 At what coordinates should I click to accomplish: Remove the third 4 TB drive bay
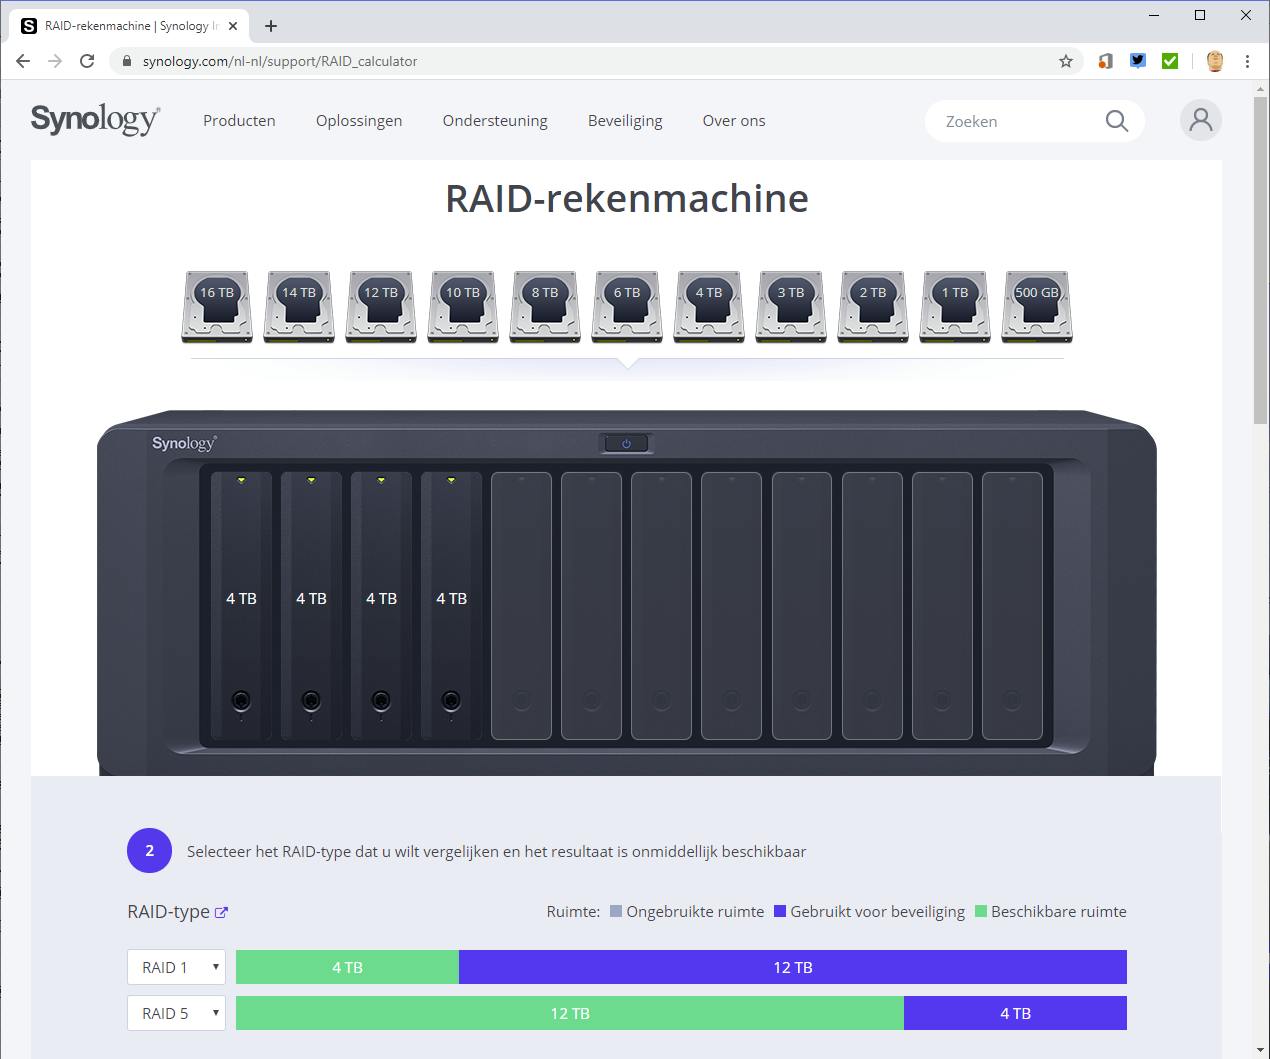(381, 606)
